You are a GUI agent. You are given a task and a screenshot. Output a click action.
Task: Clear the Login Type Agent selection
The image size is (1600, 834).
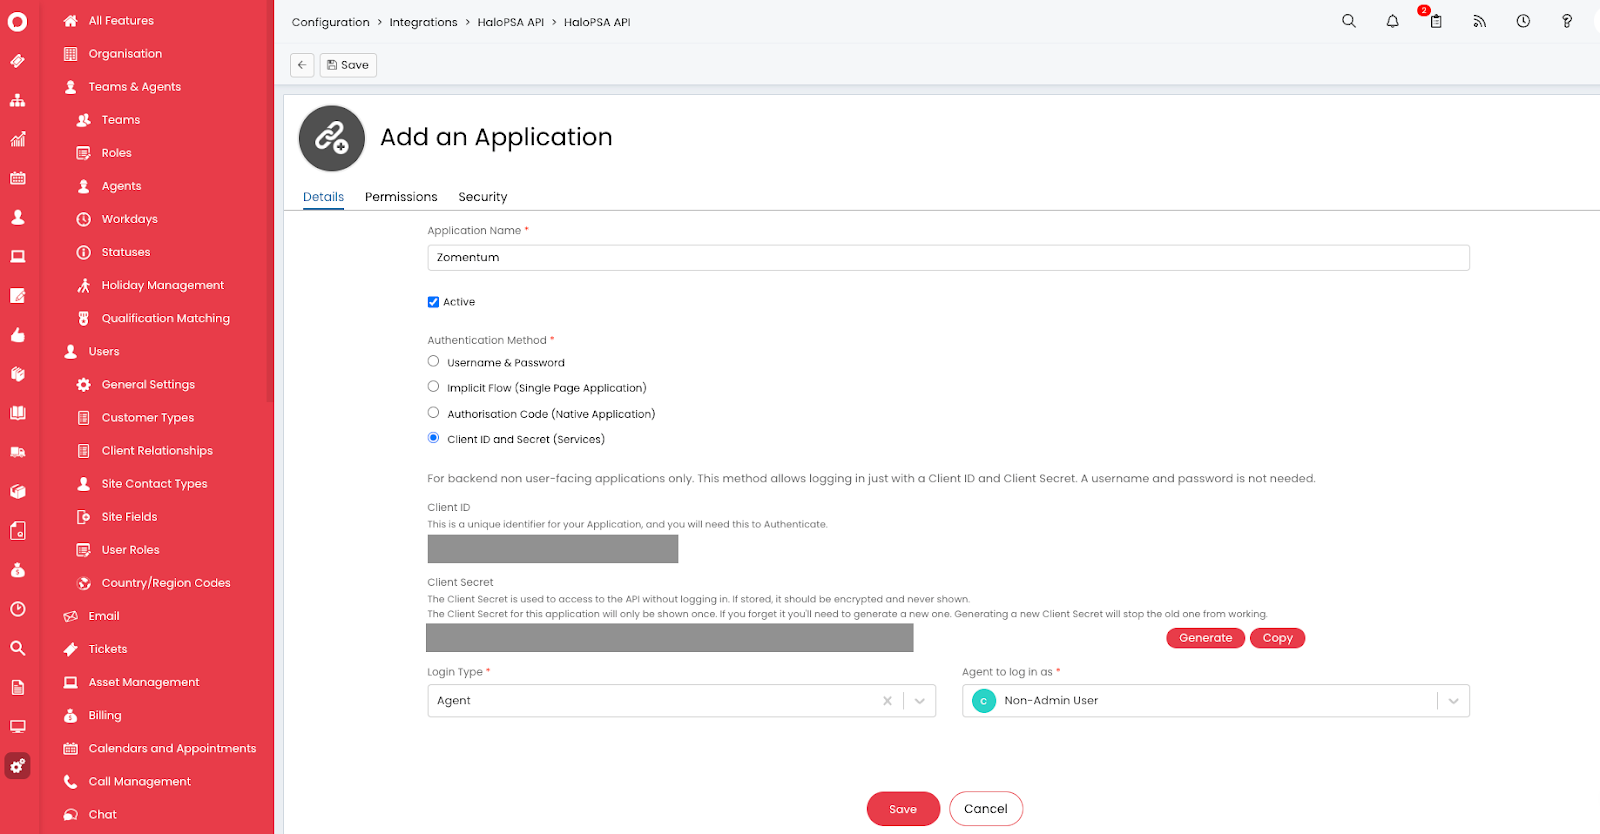click(x=887, y=701)
